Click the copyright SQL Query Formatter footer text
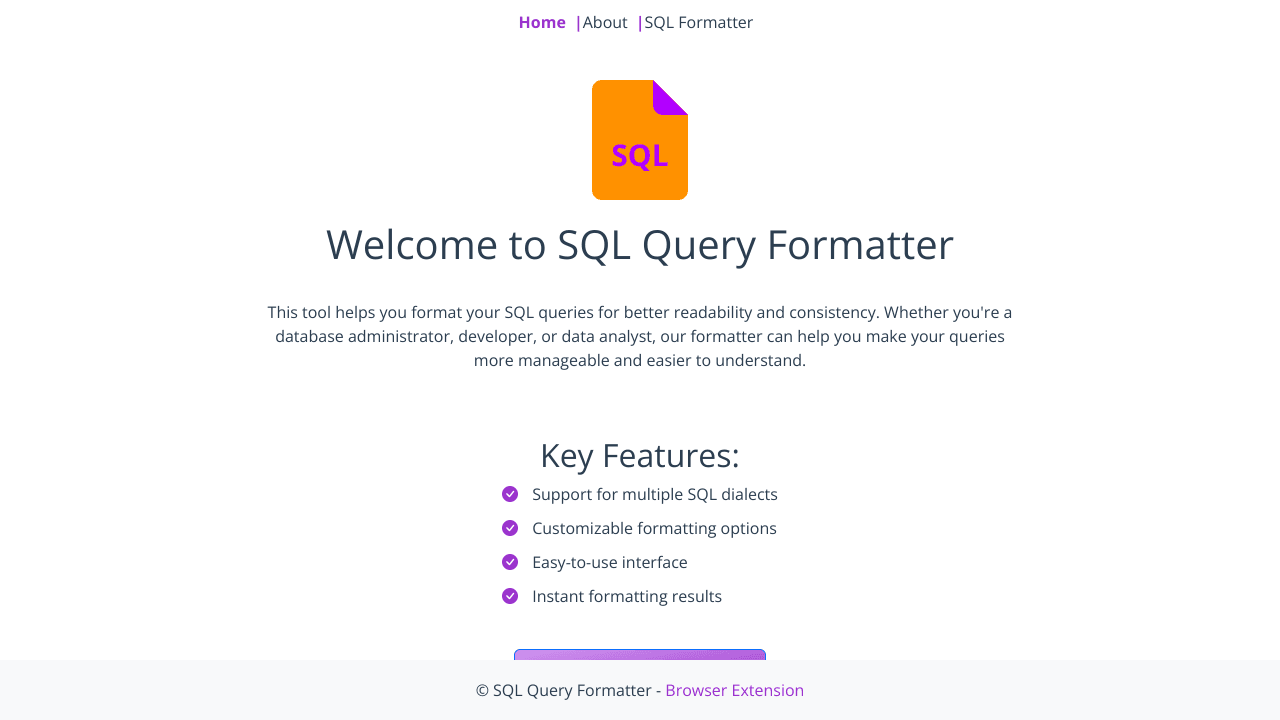The image size is (1280, 720). 564,690
